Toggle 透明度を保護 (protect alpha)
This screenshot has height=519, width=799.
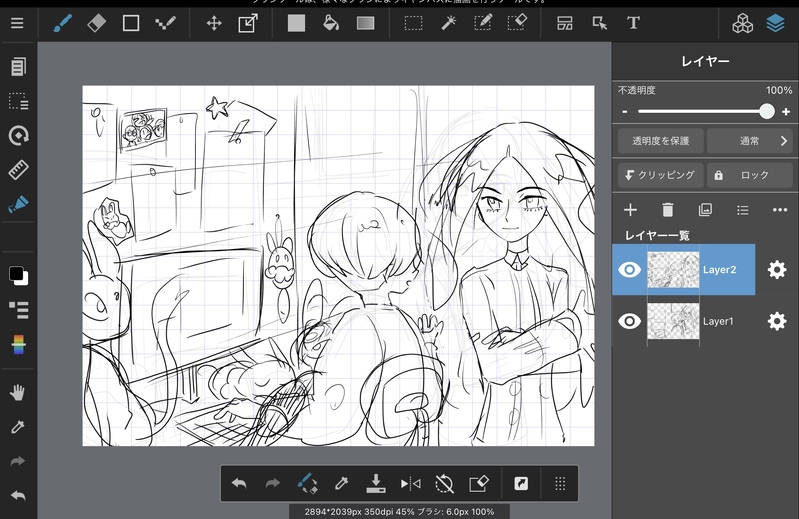point(660,141)
